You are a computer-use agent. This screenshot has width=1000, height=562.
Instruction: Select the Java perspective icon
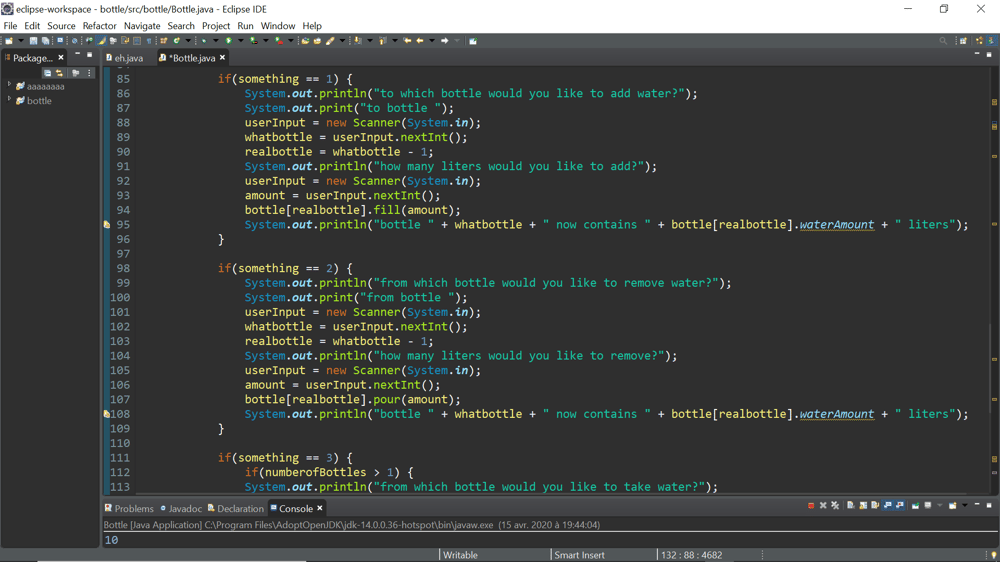point(991,41)
